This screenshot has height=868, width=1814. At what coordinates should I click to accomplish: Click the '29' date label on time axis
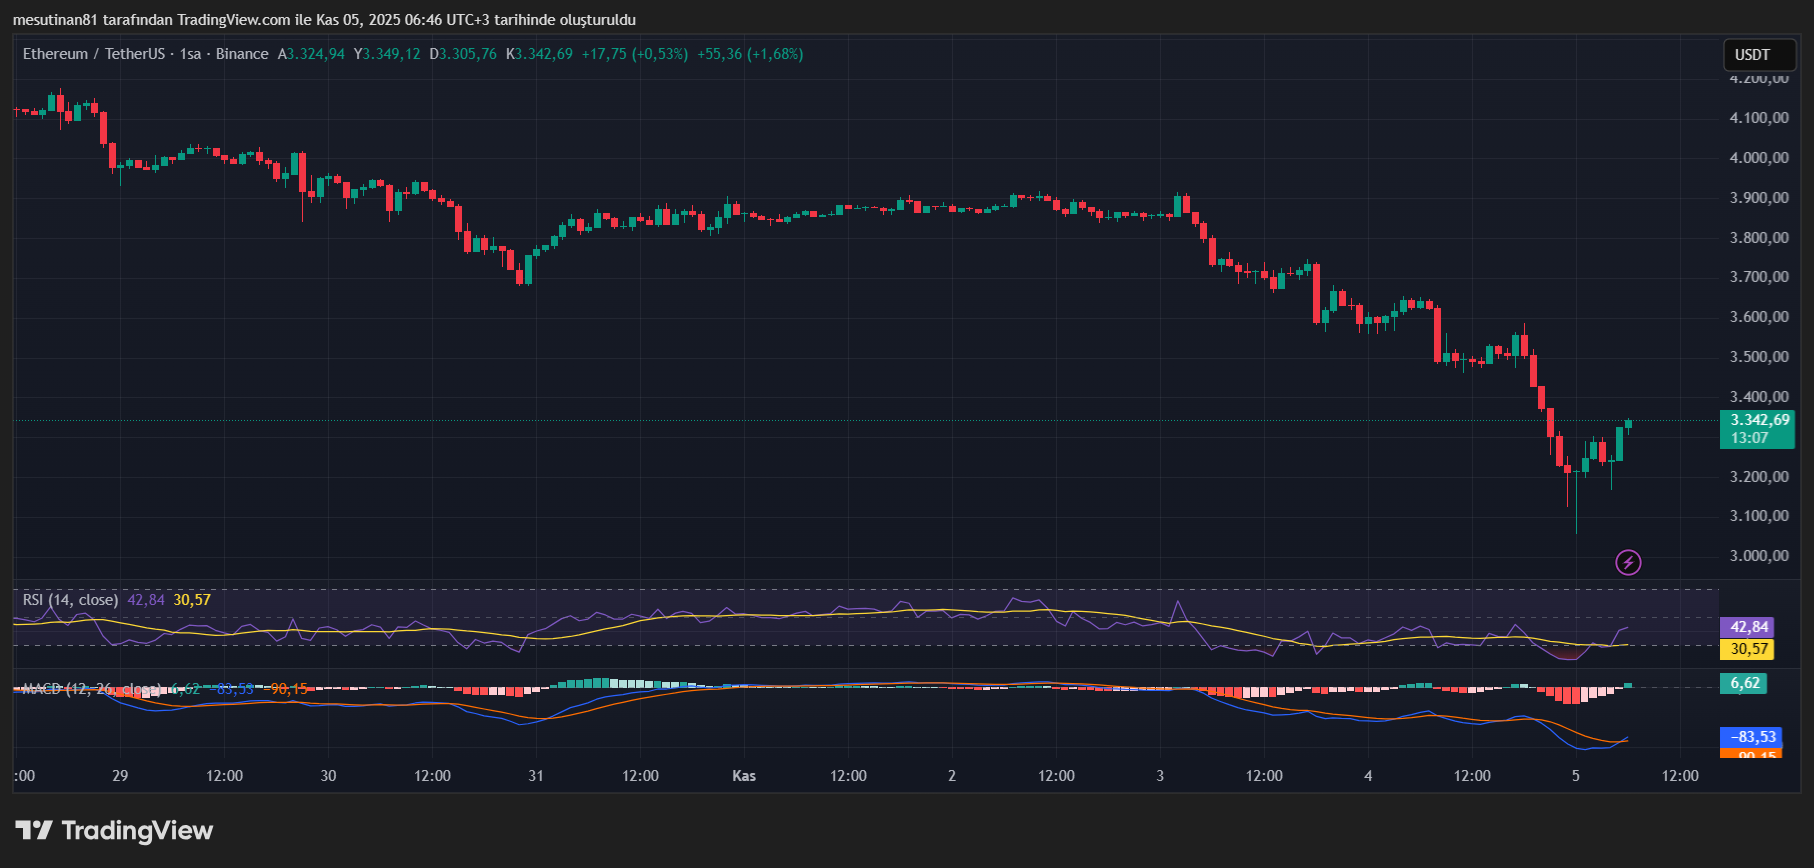click(x=120, y=776)
